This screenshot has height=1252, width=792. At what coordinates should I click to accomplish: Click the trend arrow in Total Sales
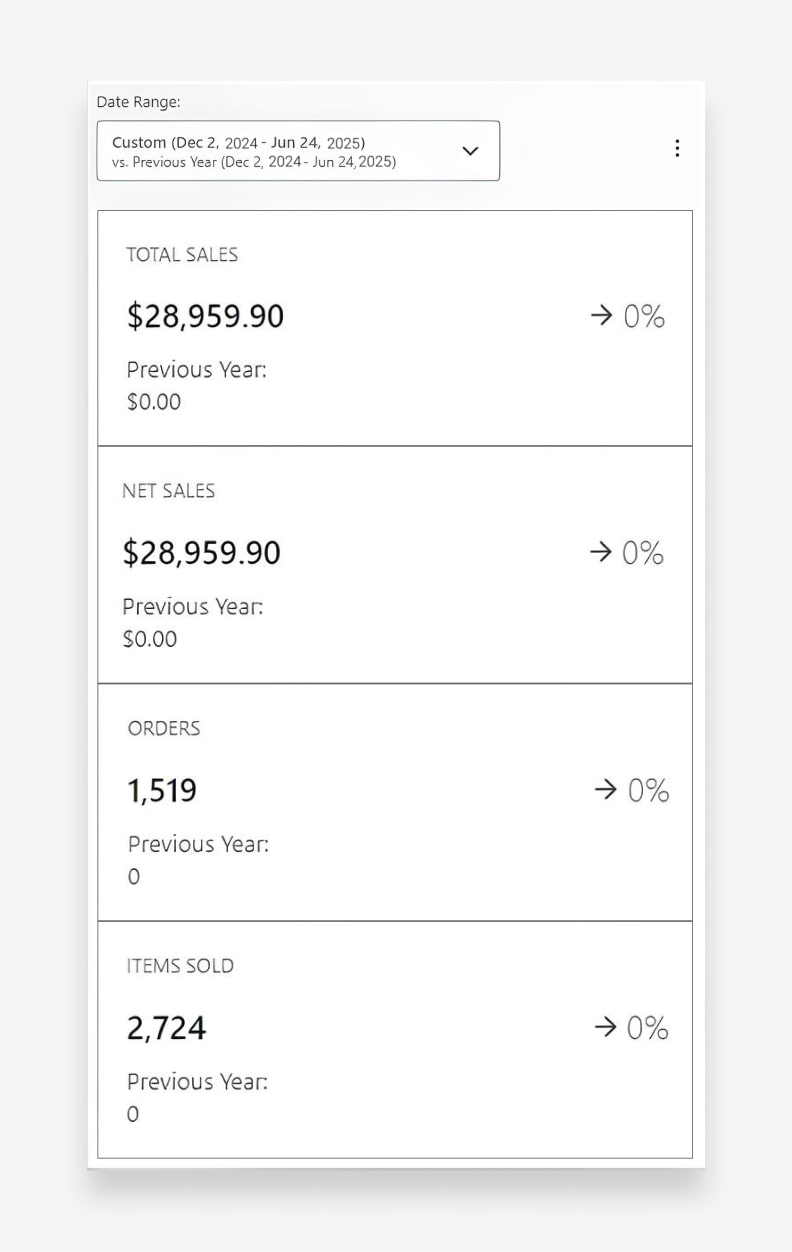click(601, 316)
